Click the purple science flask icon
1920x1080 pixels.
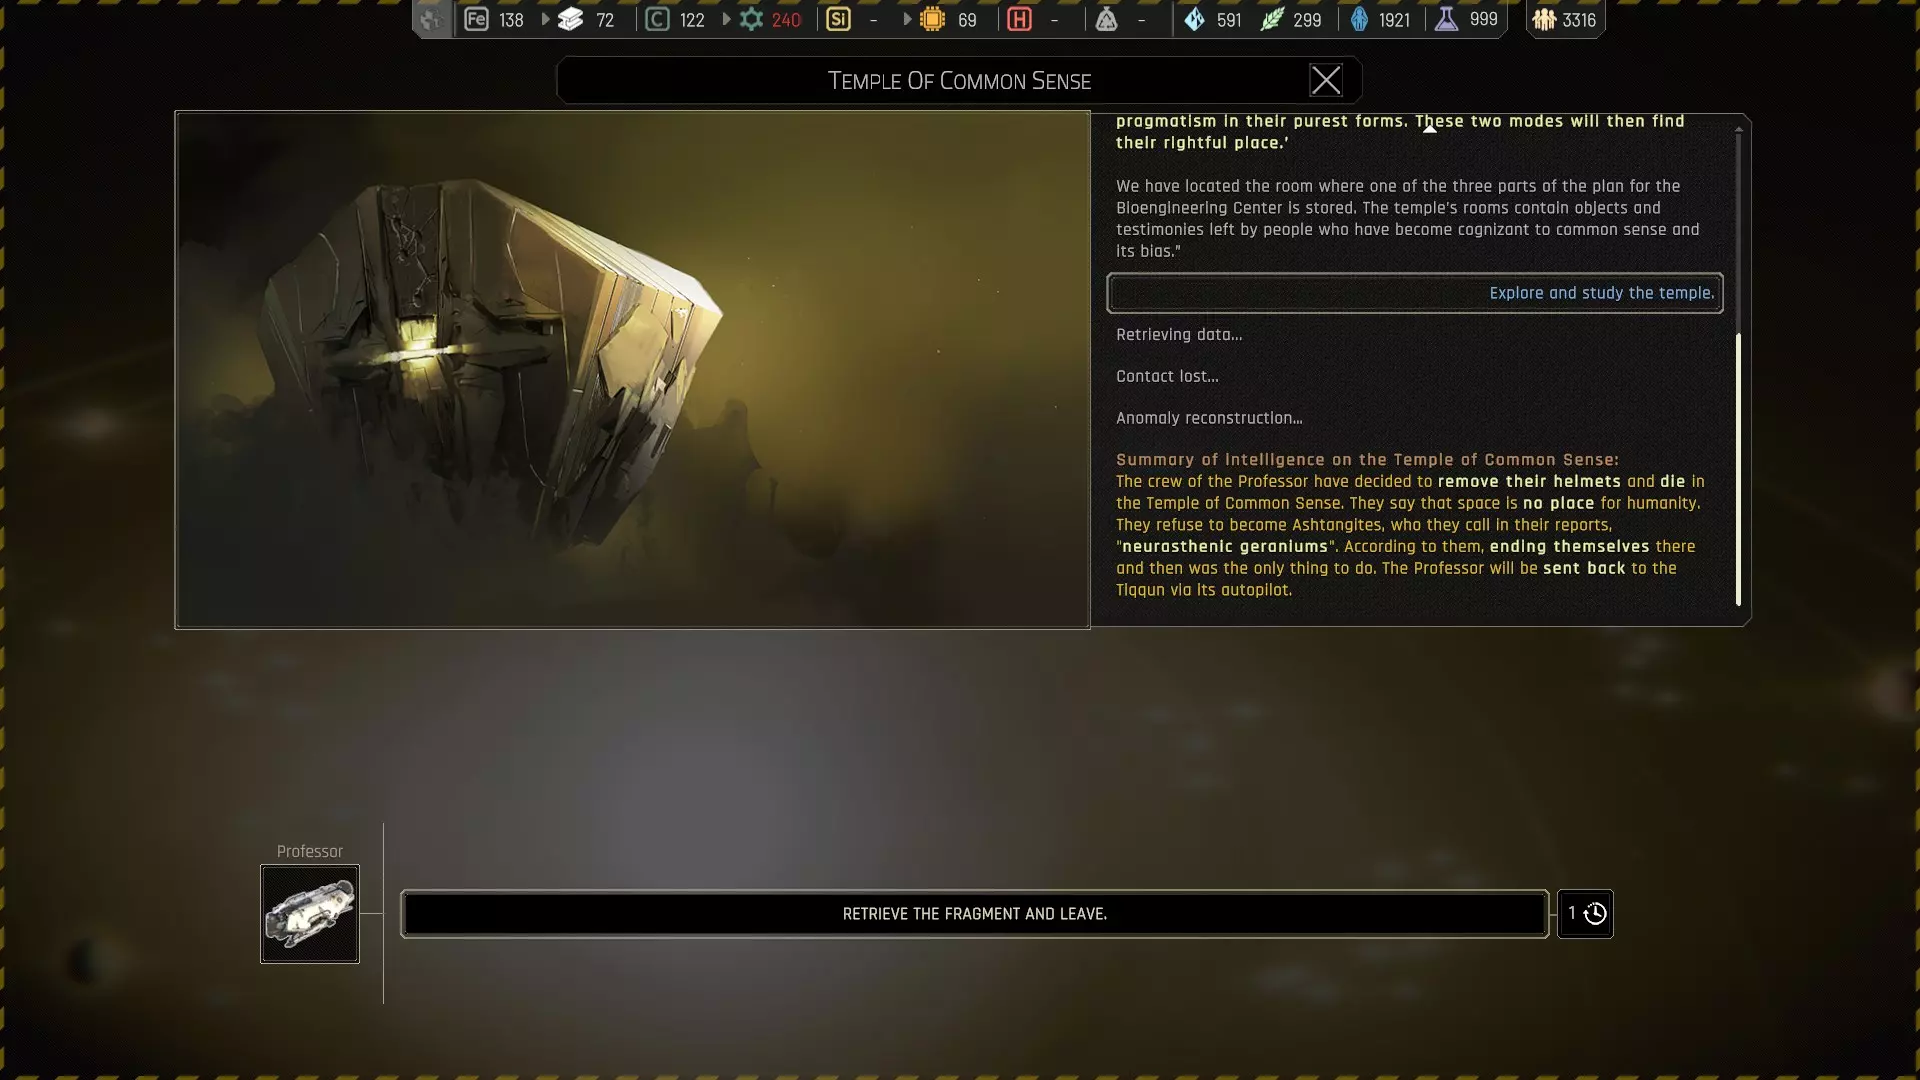(x=1446, y=19)
